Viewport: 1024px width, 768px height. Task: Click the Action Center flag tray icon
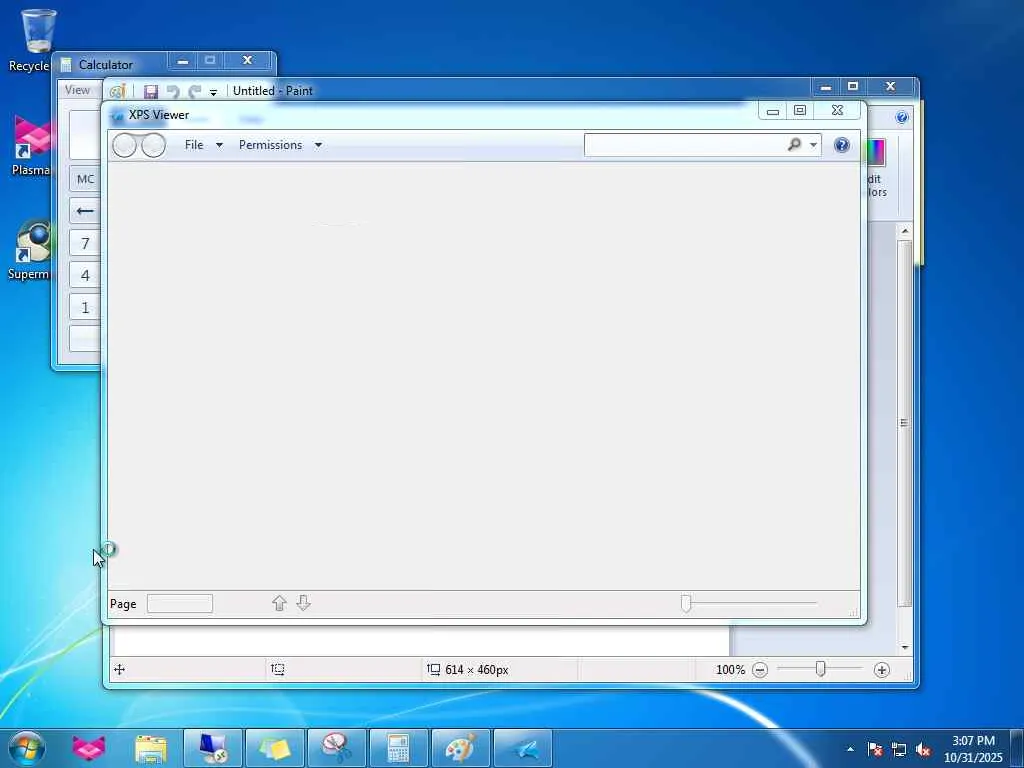pos(875,749)
